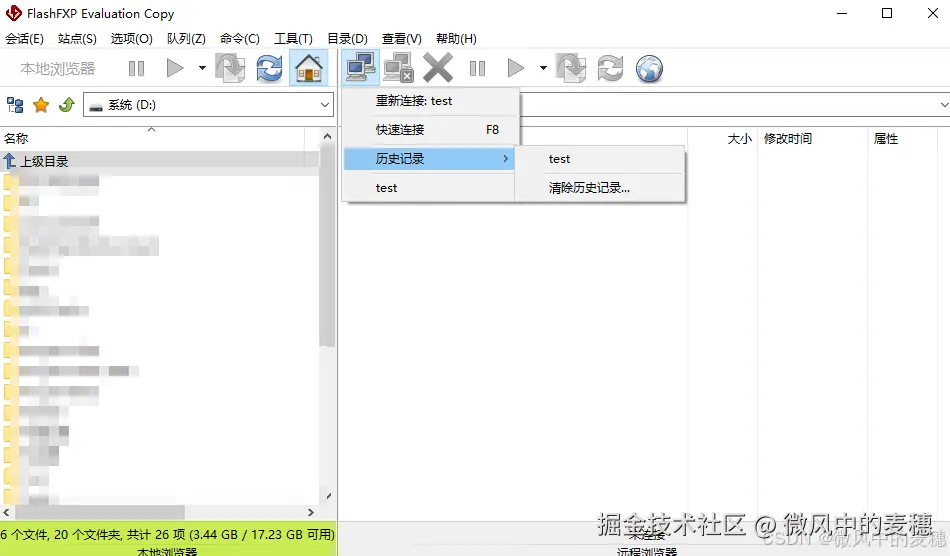This screenshot has height=556, width=950.
Task: Open the 目录(D) menu
Action: coord(347,39)
